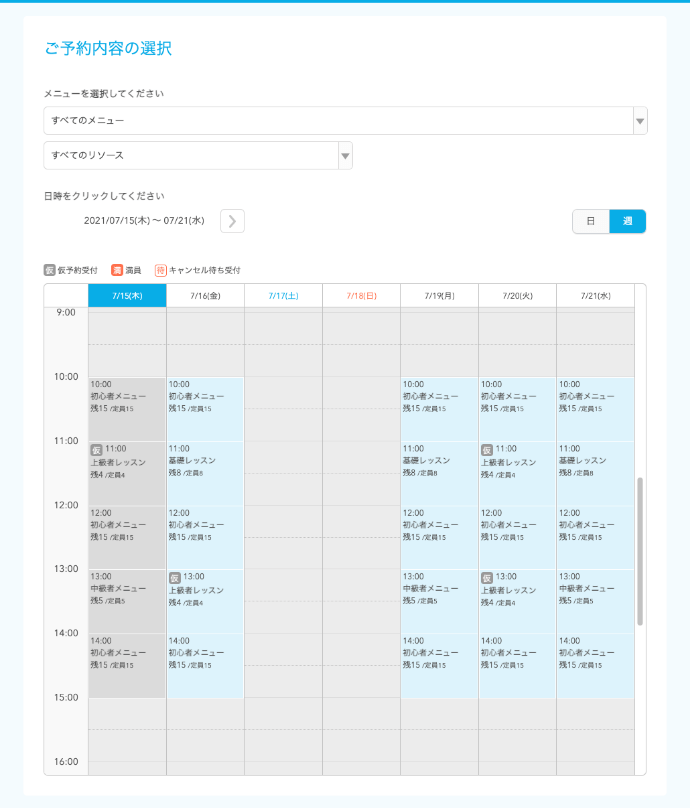The height and width of the screenshot is (808, 690).
Task: Click the 9:00 time label
Action: click(x=66, y=312)
